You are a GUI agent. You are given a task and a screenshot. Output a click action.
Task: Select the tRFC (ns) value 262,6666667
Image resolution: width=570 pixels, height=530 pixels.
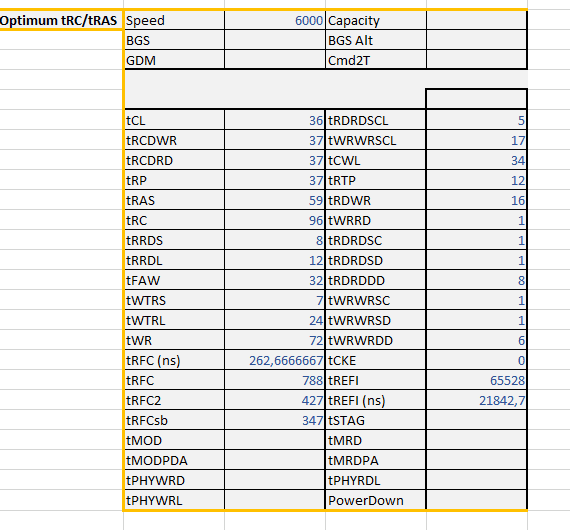pyautogui.click(x=275, y=360)
